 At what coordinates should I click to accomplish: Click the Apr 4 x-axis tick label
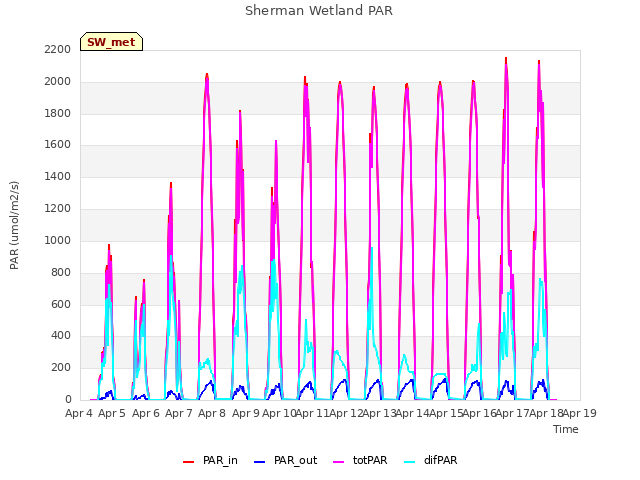click(x=79, y=413)
